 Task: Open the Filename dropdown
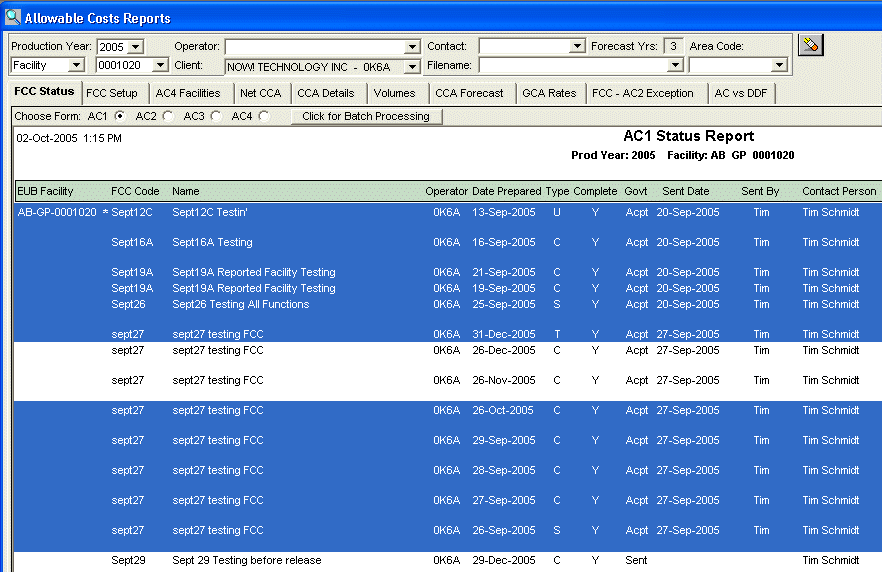pos(675,66)
